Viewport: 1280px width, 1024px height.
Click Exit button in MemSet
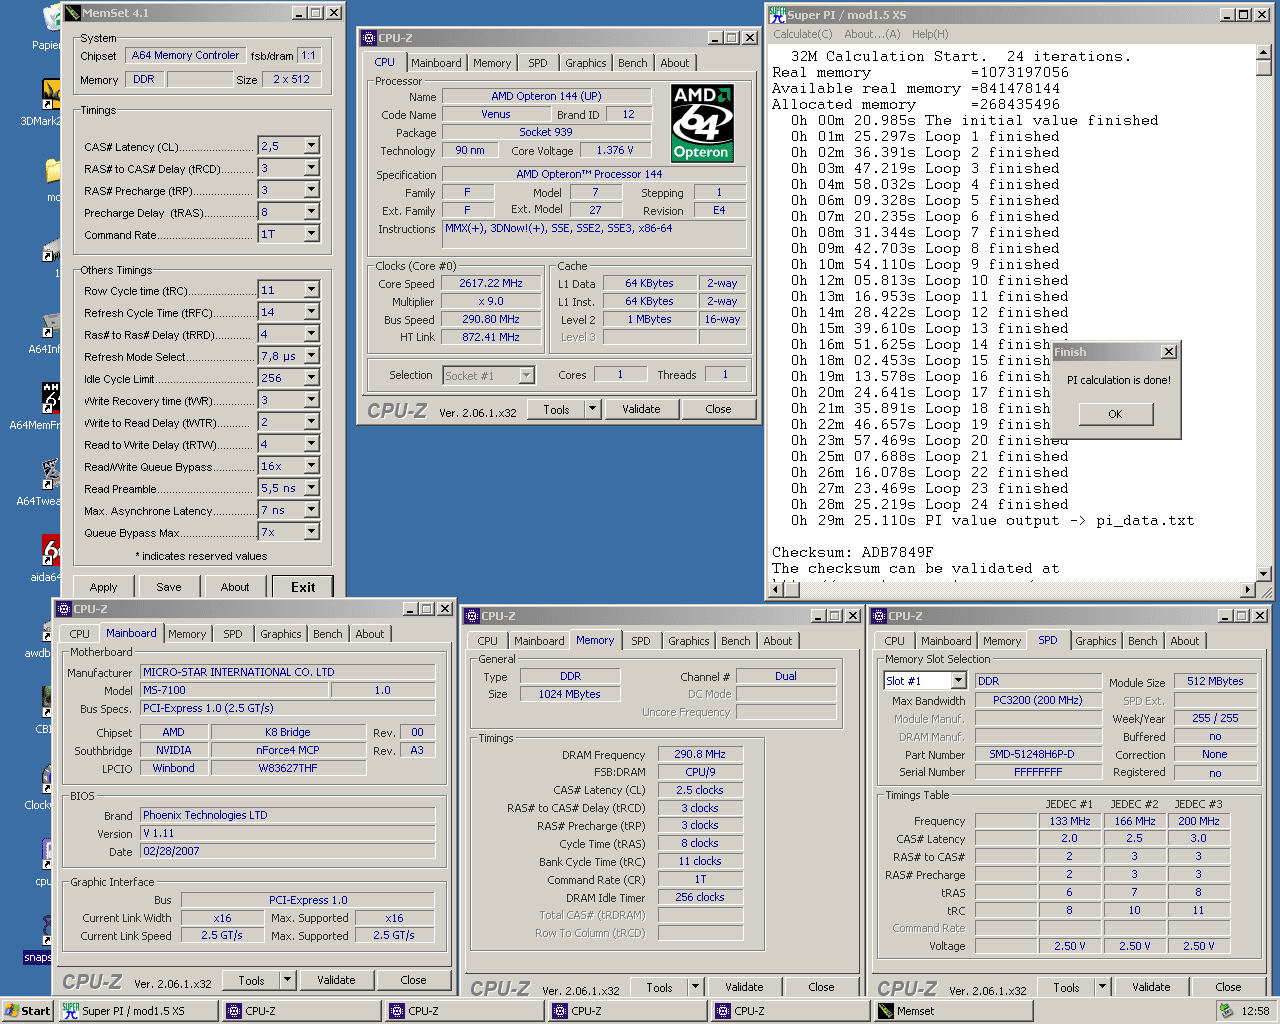pyautogui.click(x=303, y=587)
